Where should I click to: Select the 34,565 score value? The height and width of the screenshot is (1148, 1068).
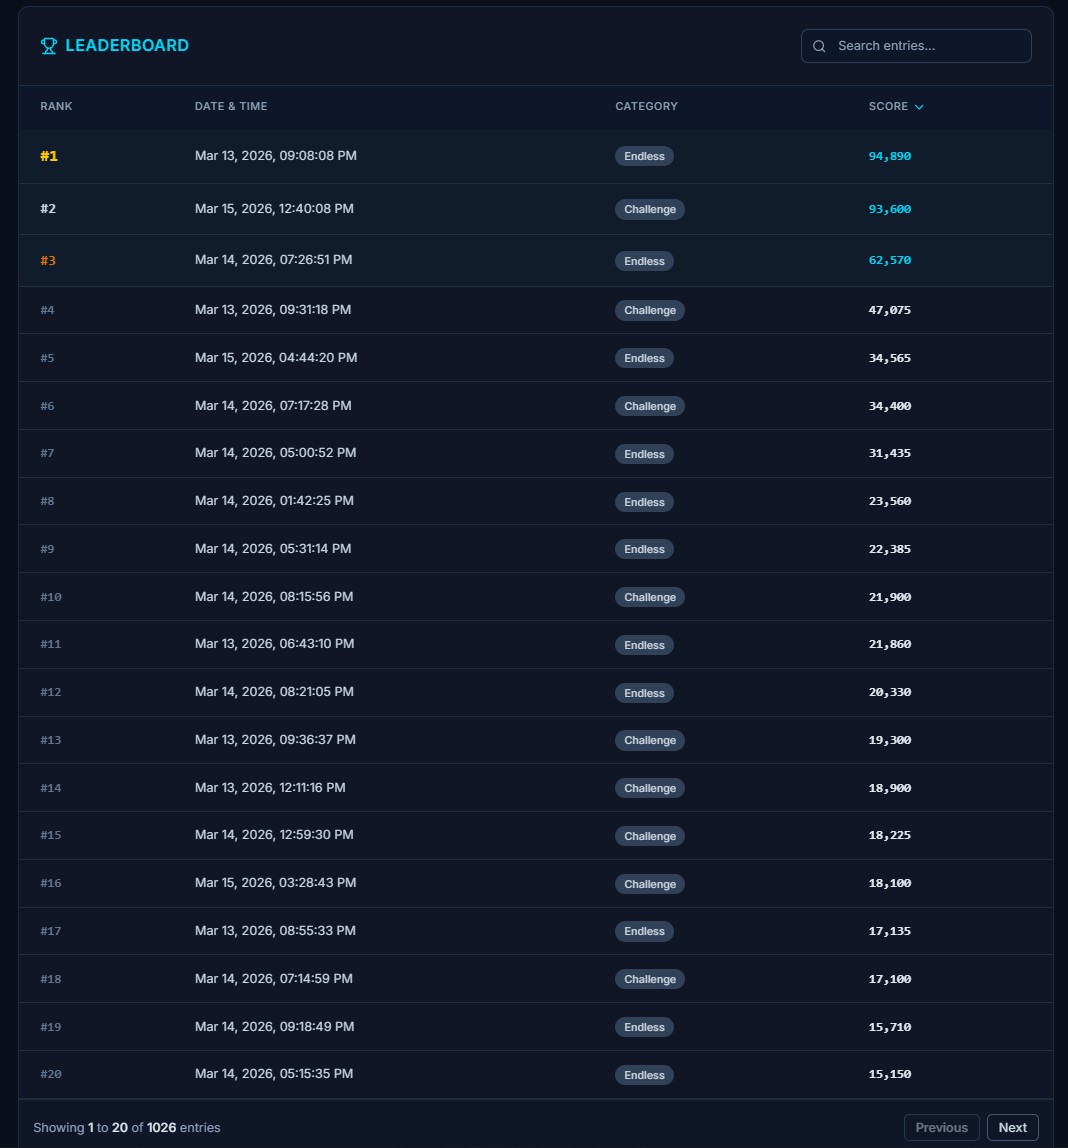889,358
